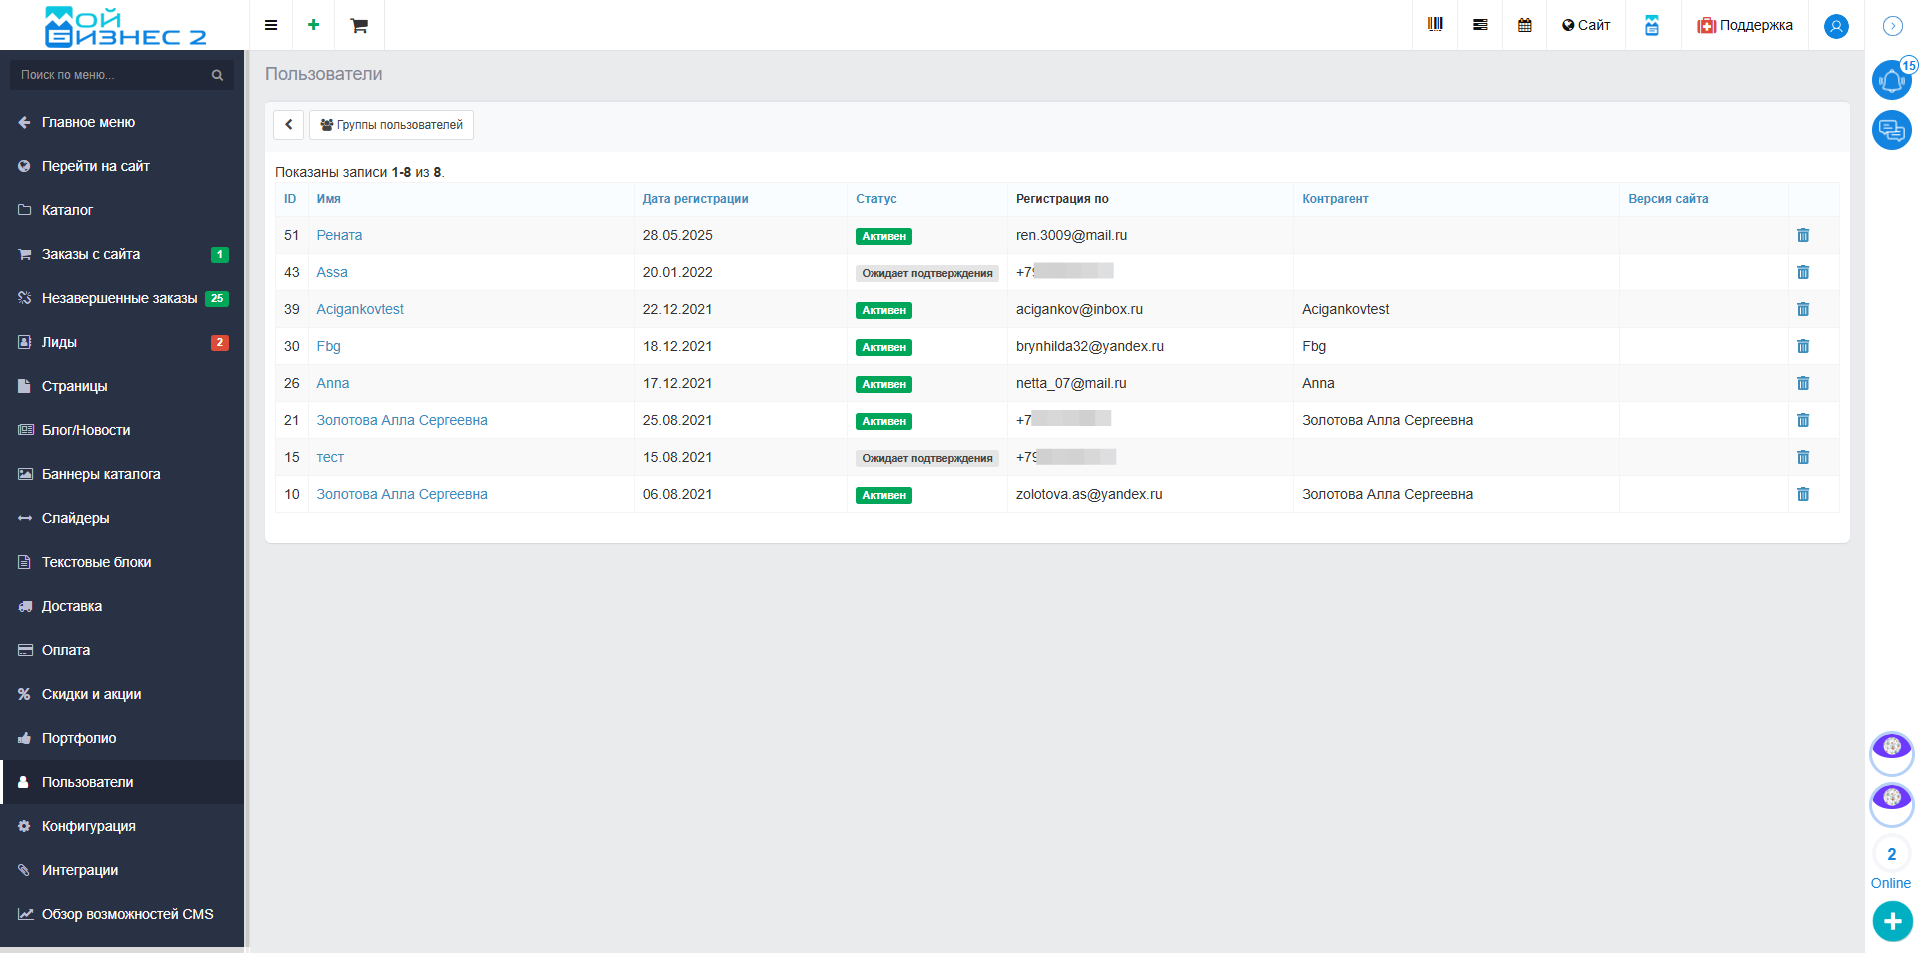1920x953 pixels.
Task: Open the user profile avatar icon
Action: pyautogui.click(x=1836, y=26)
